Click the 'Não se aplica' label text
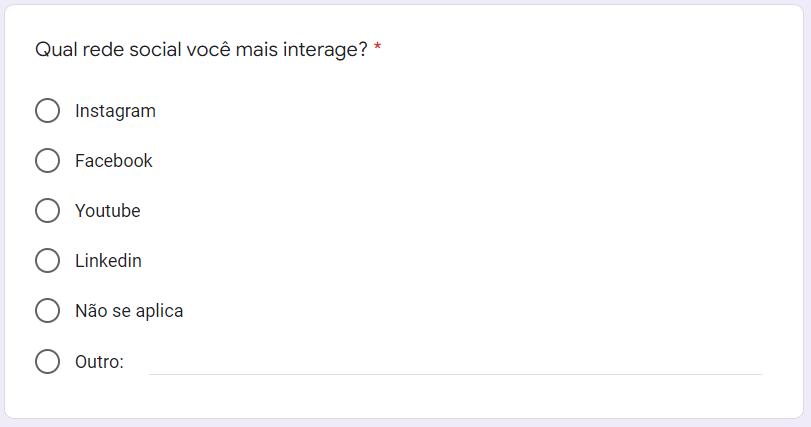The height and width of the screenshot is (427, 811). (129, 311)
